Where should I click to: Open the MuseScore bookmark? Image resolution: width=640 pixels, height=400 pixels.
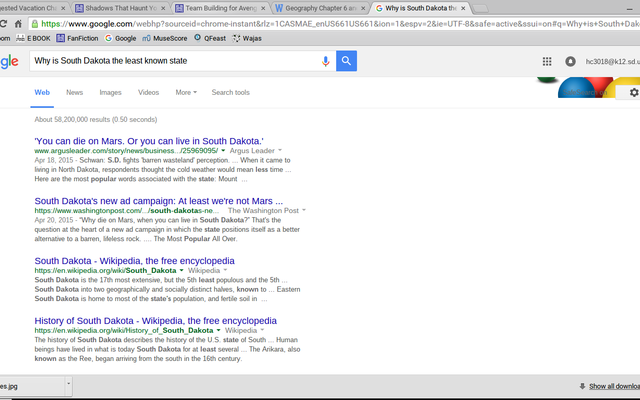click(164, 38)
